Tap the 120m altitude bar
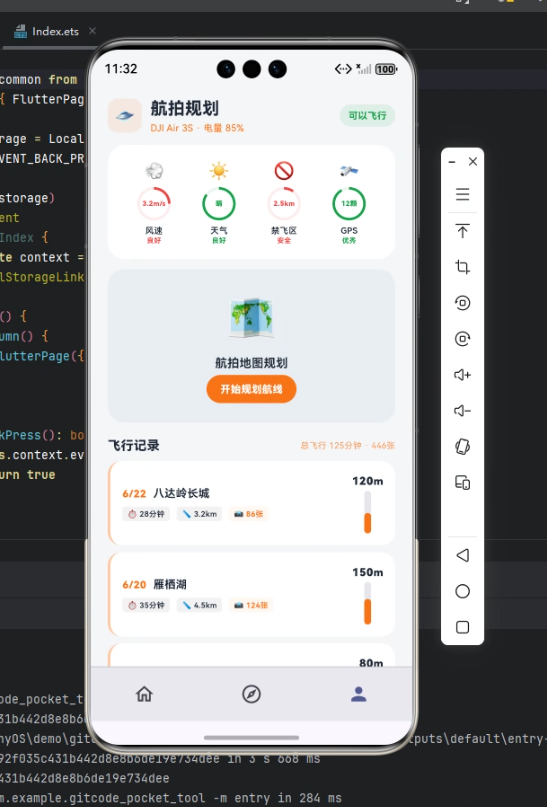This screenshot has height=807, width=547. pos(367,512)
